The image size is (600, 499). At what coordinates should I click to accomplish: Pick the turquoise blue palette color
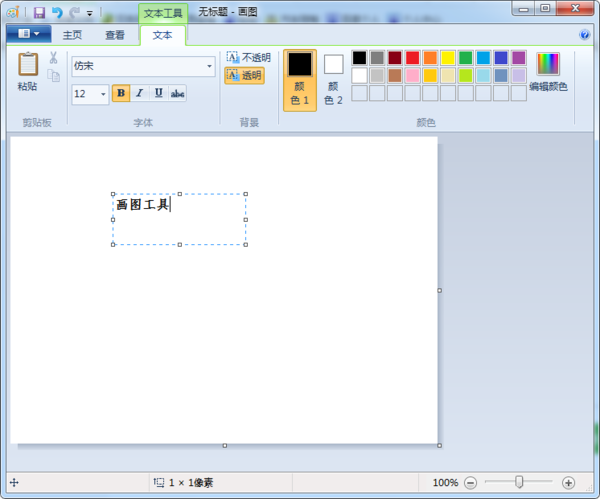(x=483, y=58)
